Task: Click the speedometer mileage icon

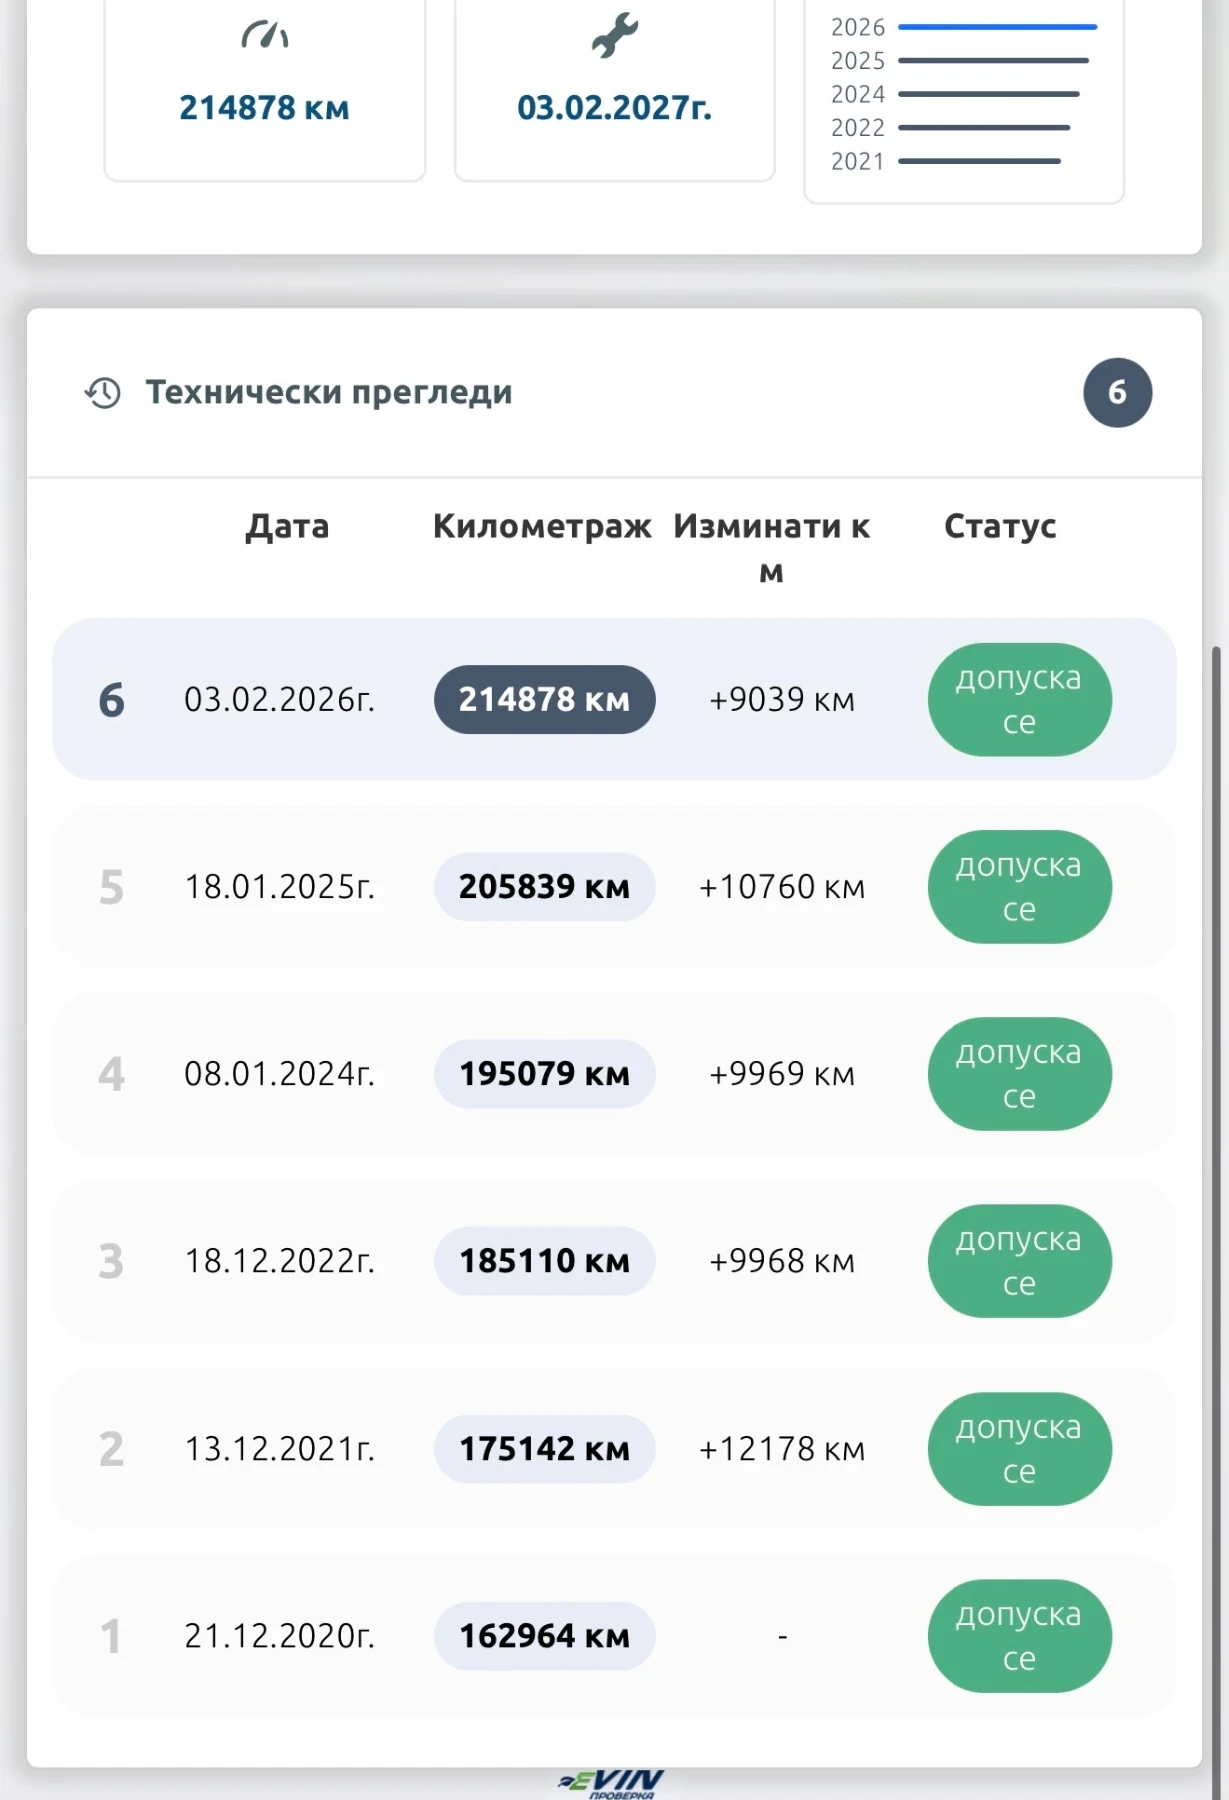Action: pos(265,36)
